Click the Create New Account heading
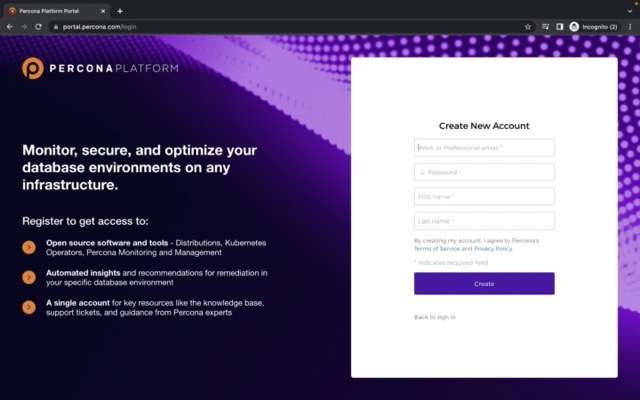This screenshot has width=640, height=400. click(484, 126)
